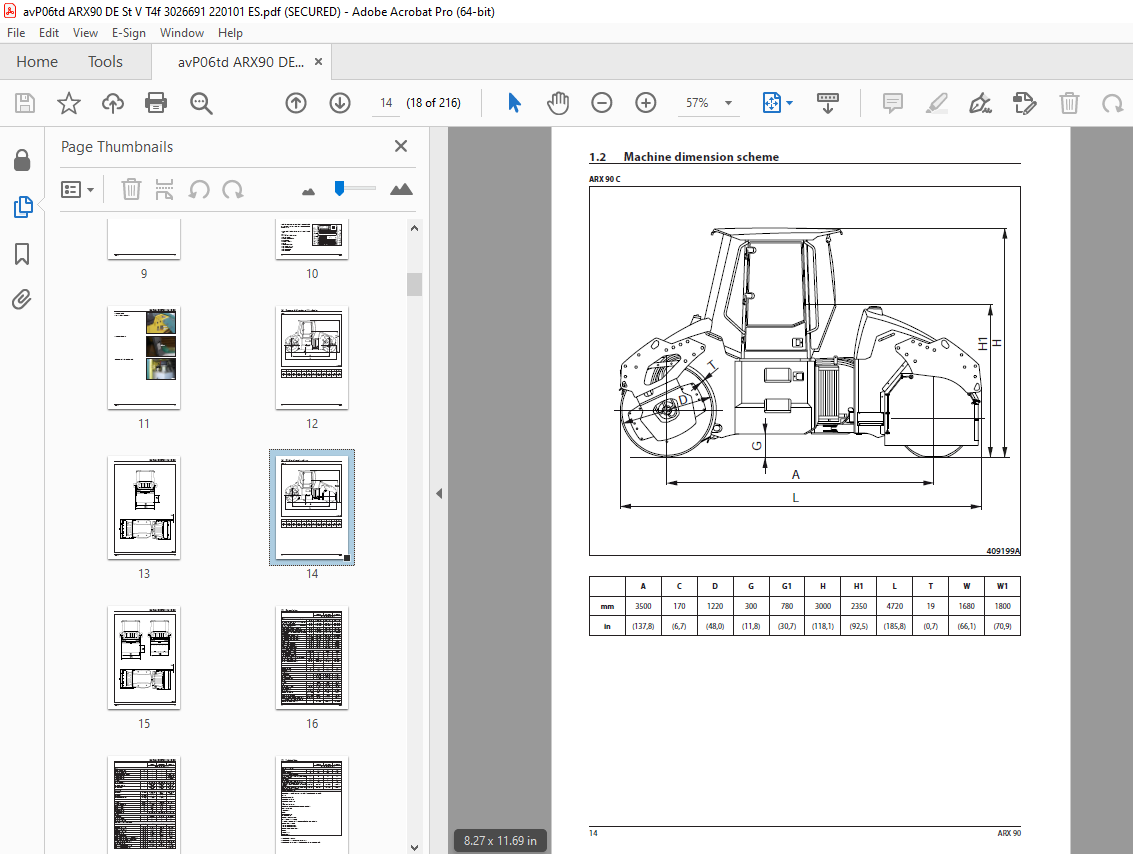This screenshot has width=1133, height=854.
Task: Click the toolbar rotate icon
Action: pyautogui.click(x=1113, y=103)
